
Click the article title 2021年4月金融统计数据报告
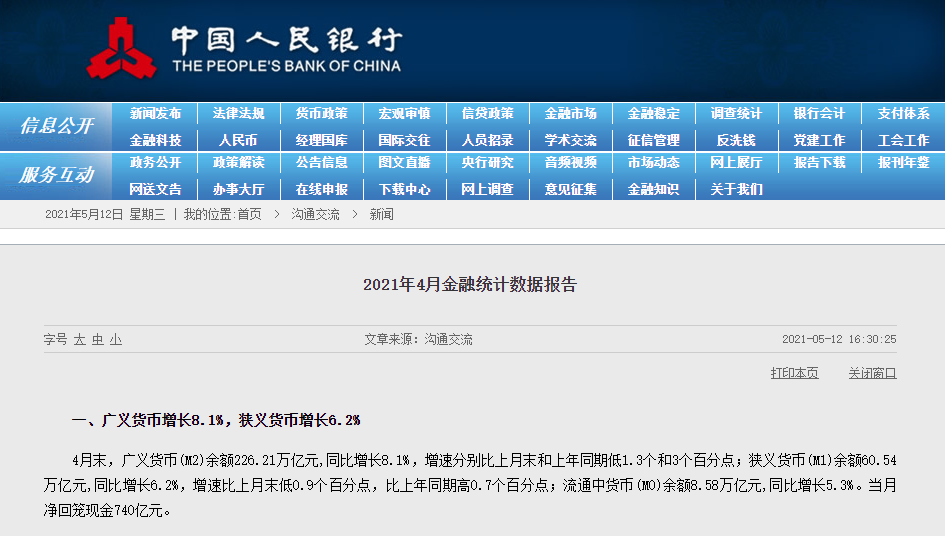(470, 285)
